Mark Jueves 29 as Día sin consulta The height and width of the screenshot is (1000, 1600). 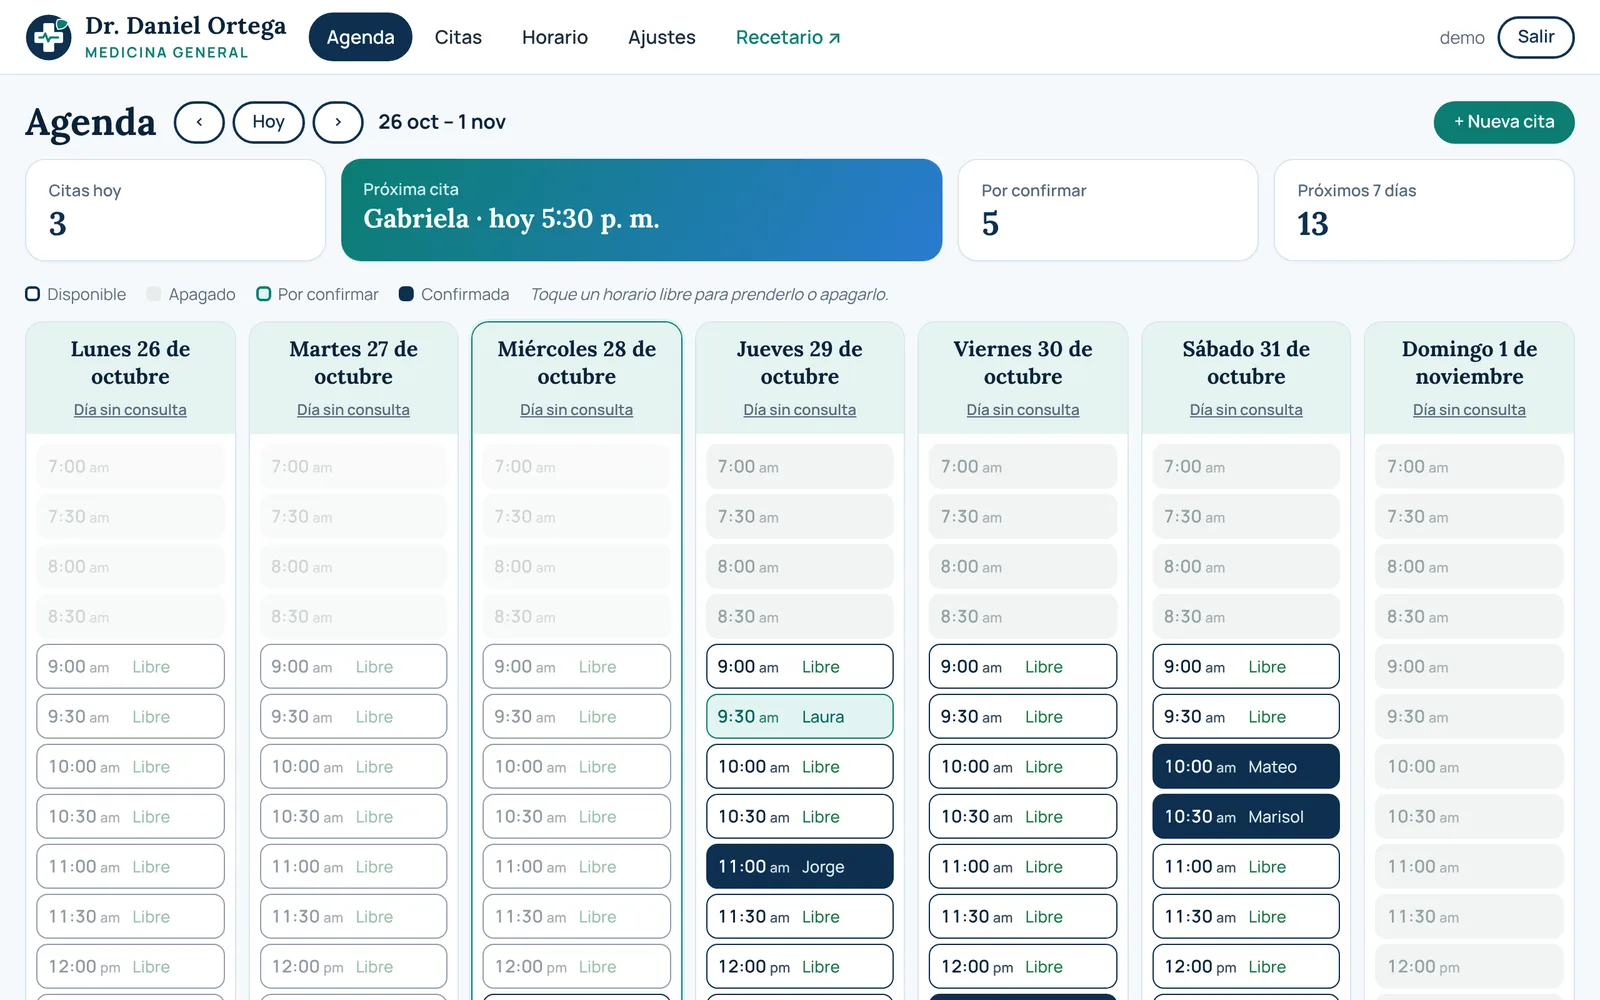[x=800, y=410]
